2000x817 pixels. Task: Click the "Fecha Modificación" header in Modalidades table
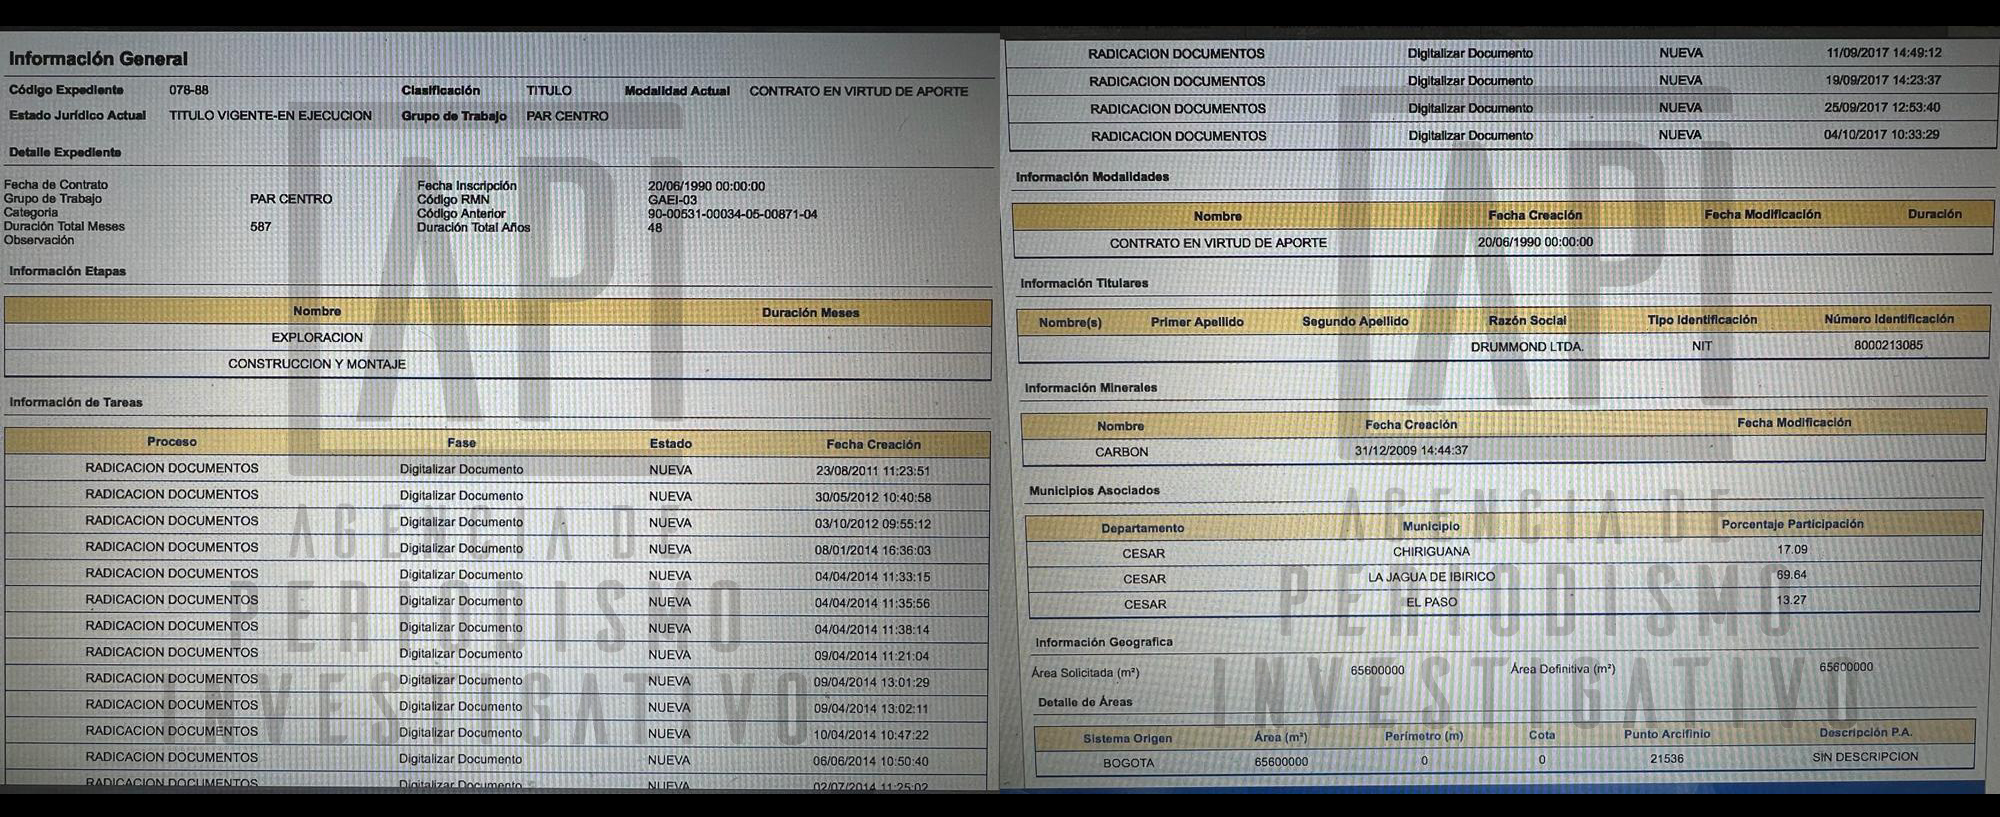(1763, 214)
